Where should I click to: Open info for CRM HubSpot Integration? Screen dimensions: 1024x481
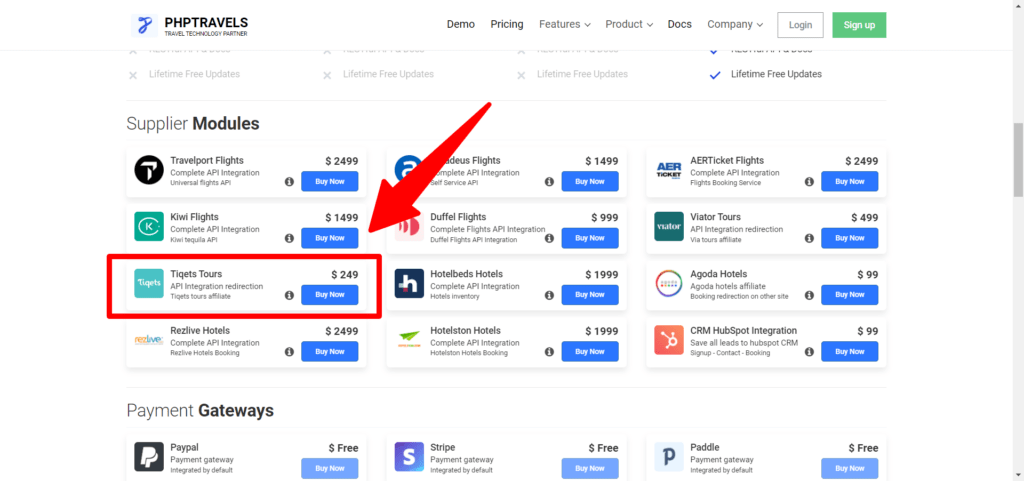[809, 352]
